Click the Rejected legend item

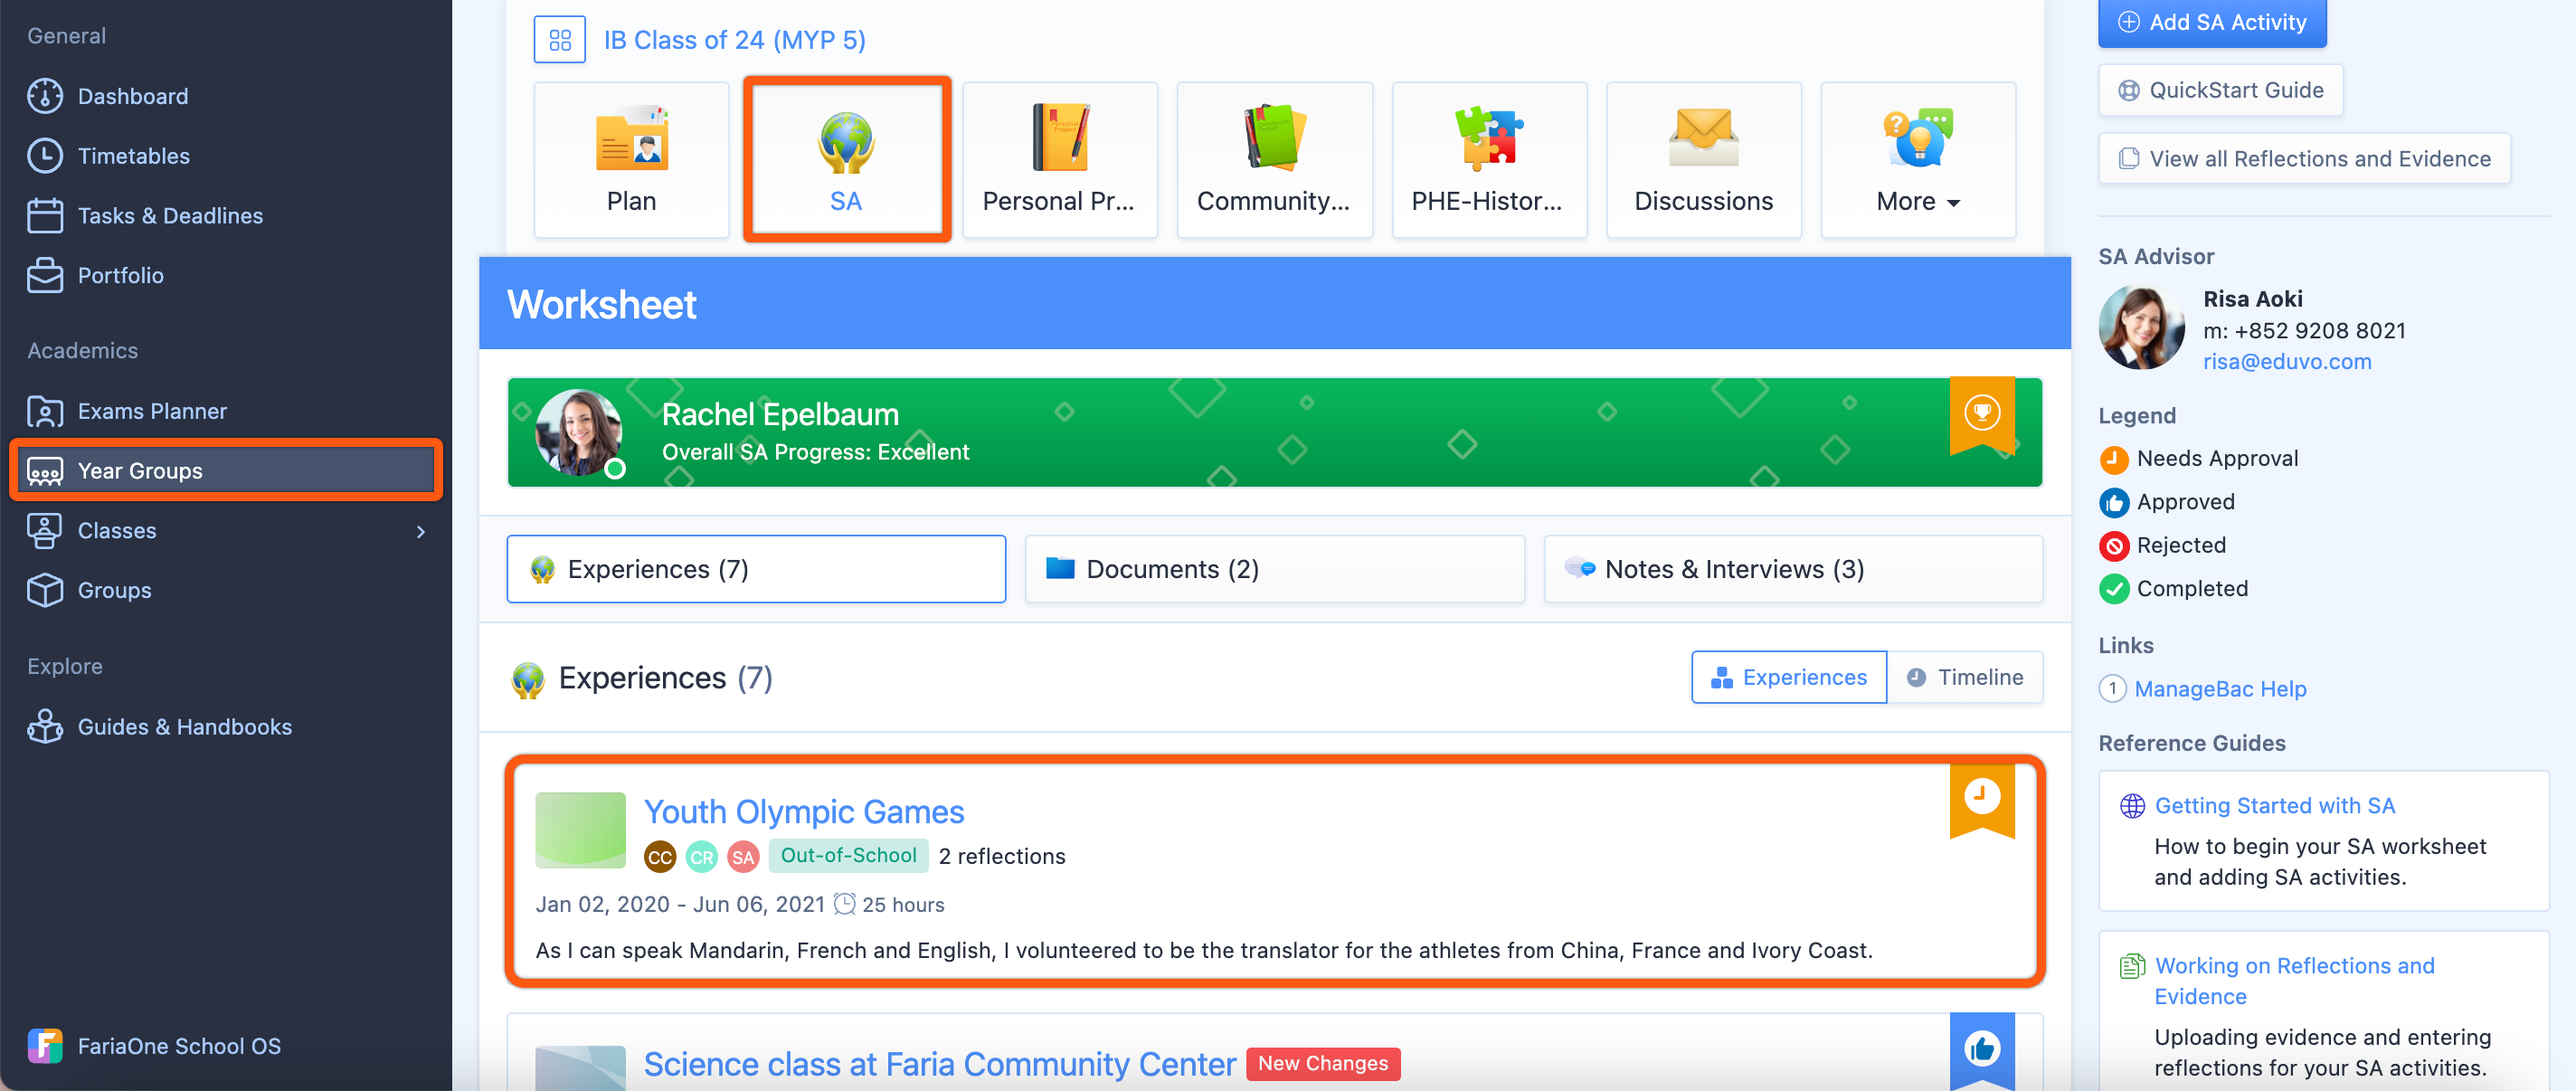2163,546
